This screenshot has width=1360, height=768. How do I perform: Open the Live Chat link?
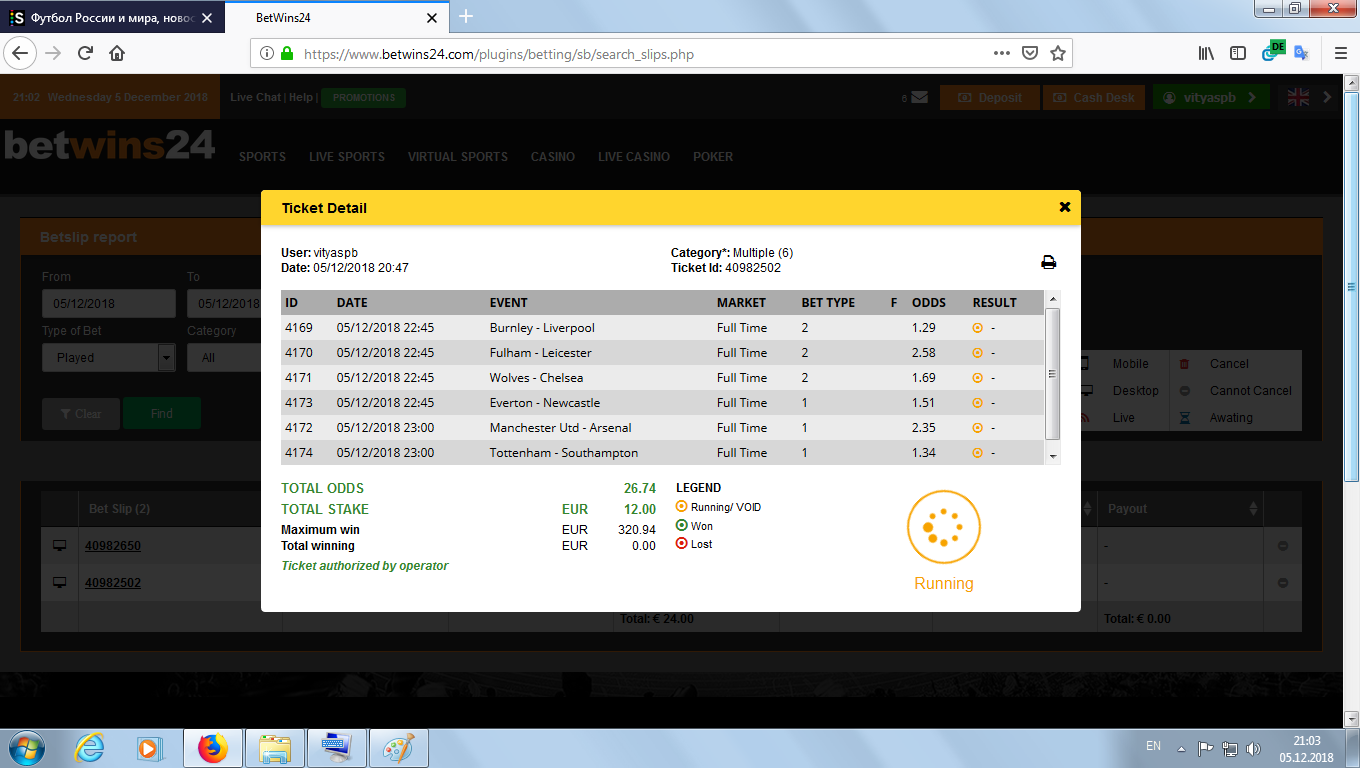pos(255,97)
